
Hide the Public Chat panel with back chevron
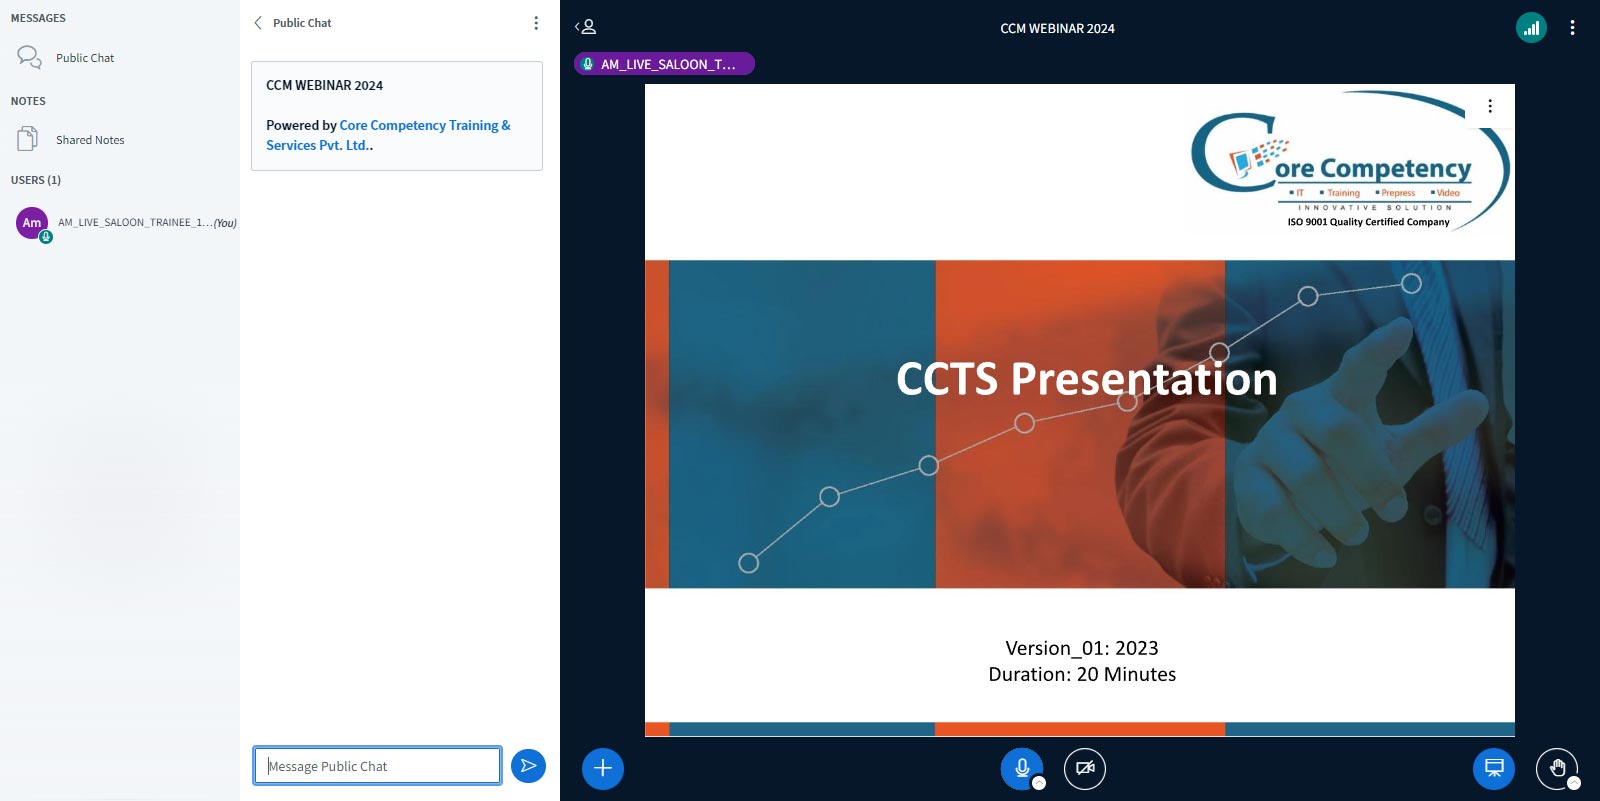pos(258,23)
